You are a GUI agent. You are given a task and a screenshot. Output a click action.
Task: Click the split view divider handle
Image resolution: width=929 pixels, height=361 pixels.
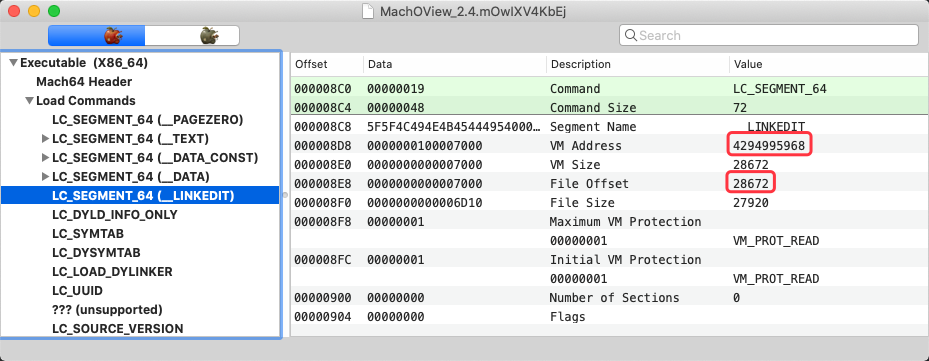click(x=284, y=194)
